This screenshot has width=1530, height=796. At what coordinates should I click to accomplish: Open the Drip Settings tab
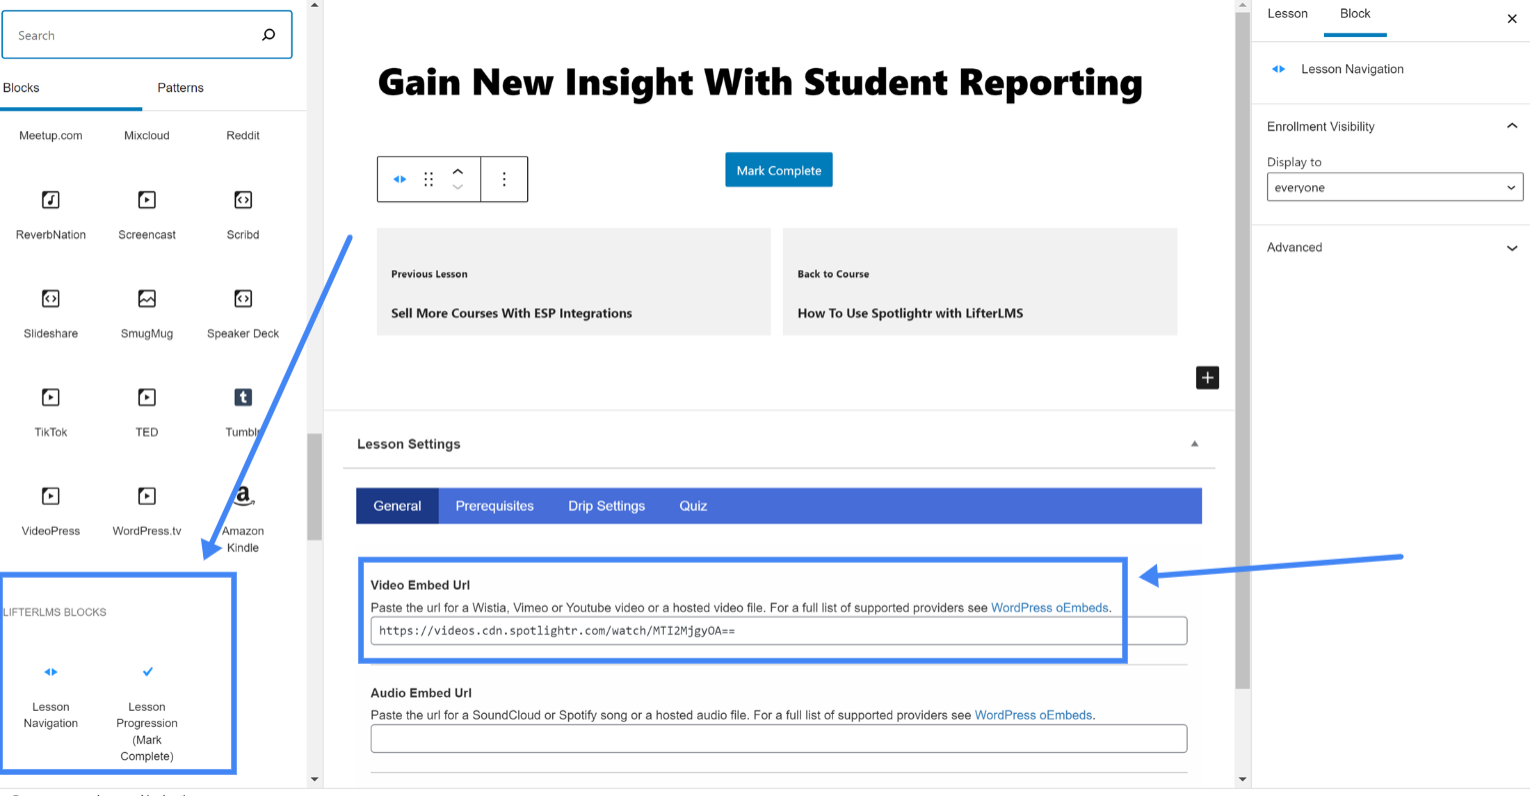606,506
